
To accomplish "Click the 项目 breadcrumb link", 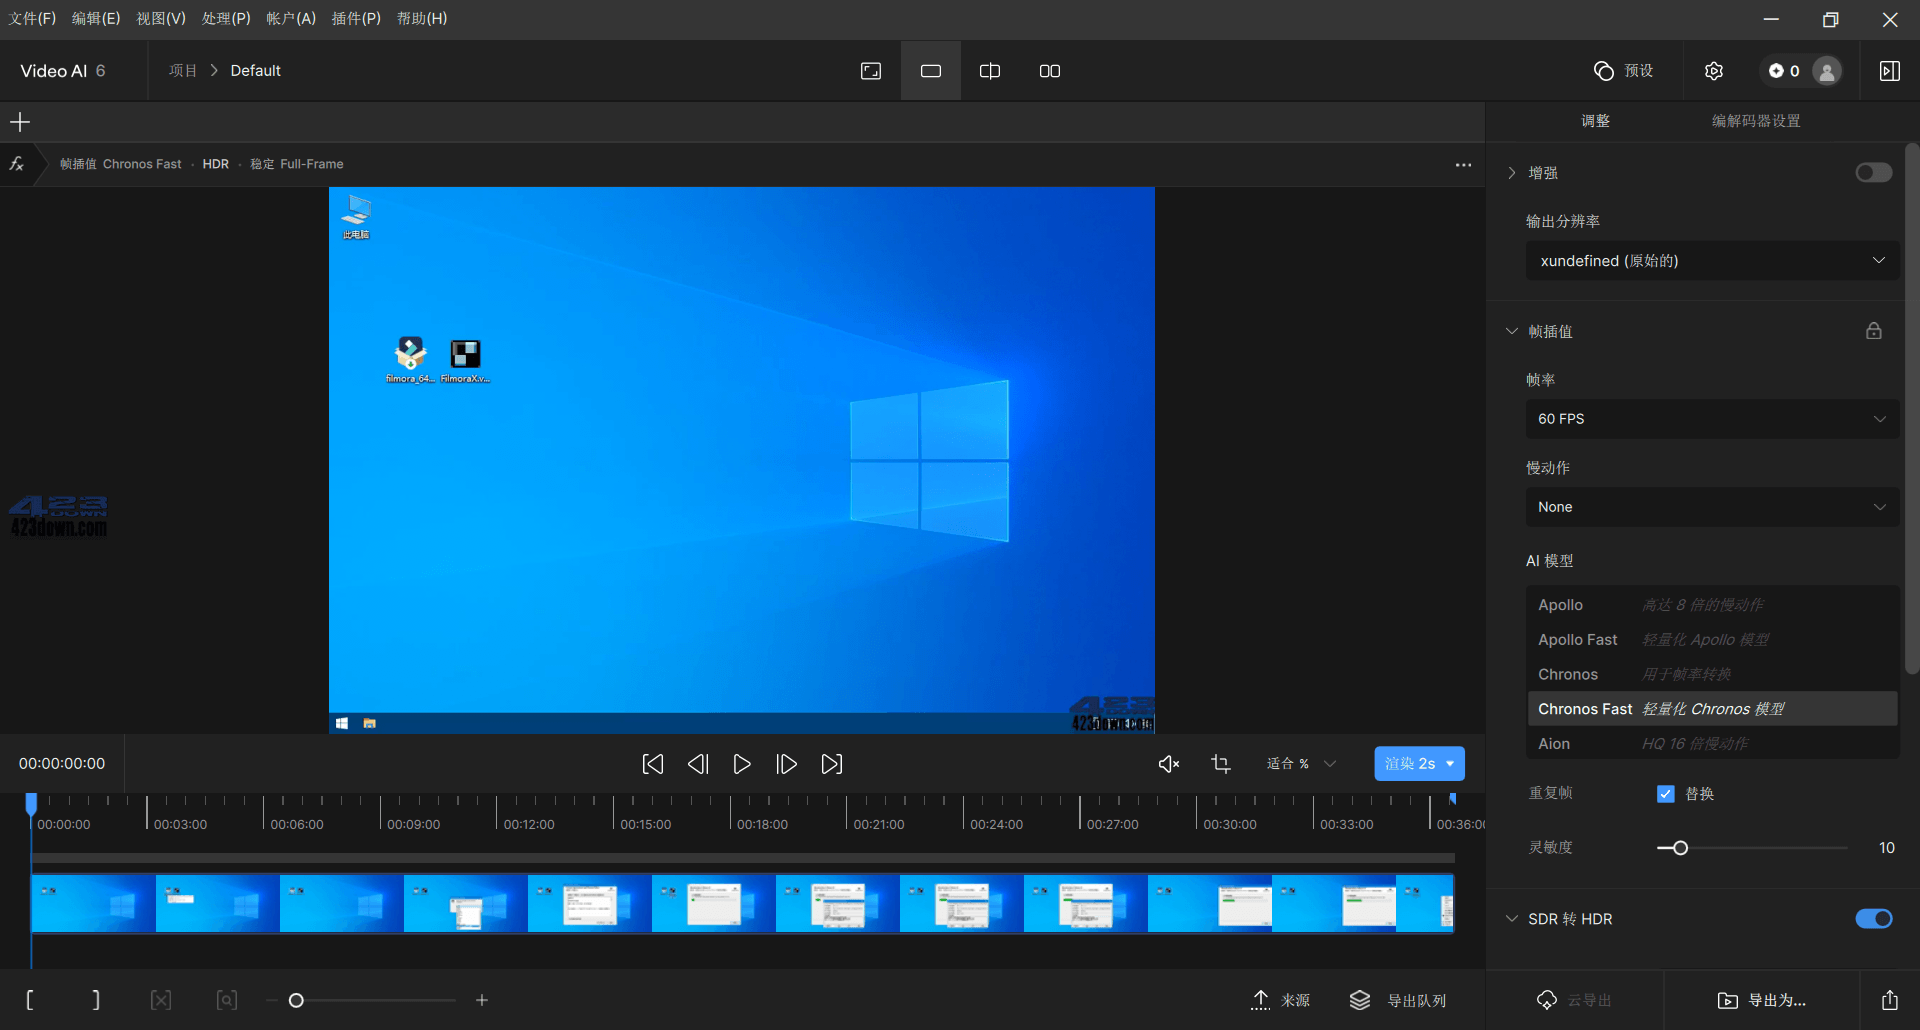I will click(x=183, y=71).
